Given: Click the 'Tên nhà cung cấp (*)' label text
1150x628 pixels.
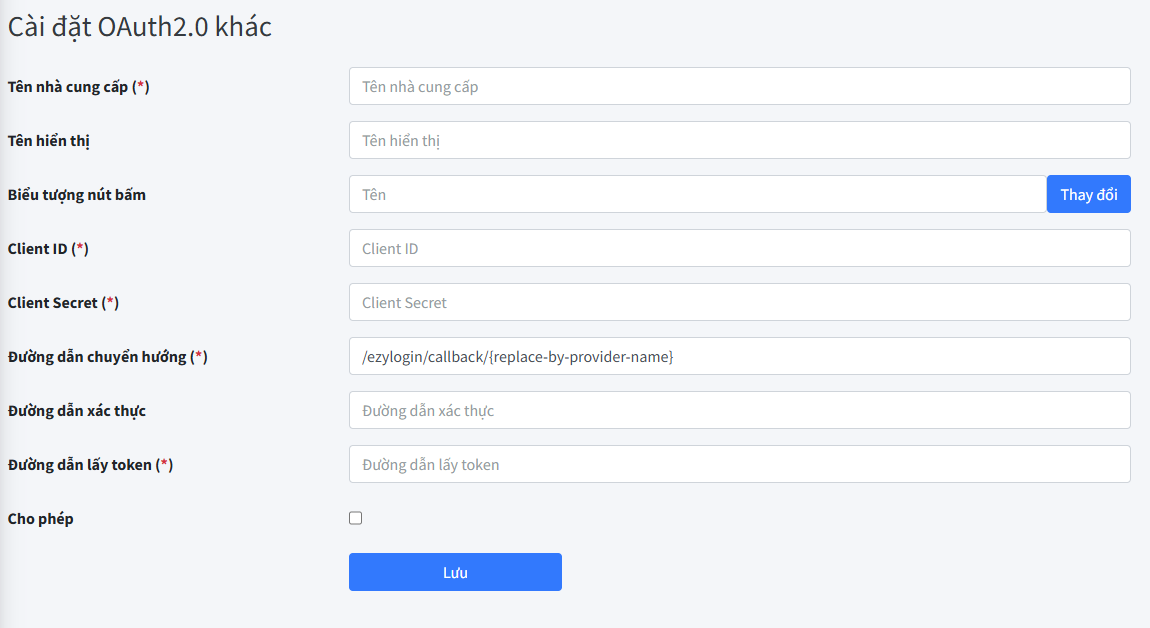Looking at the screenshot, I should (78, 87).
